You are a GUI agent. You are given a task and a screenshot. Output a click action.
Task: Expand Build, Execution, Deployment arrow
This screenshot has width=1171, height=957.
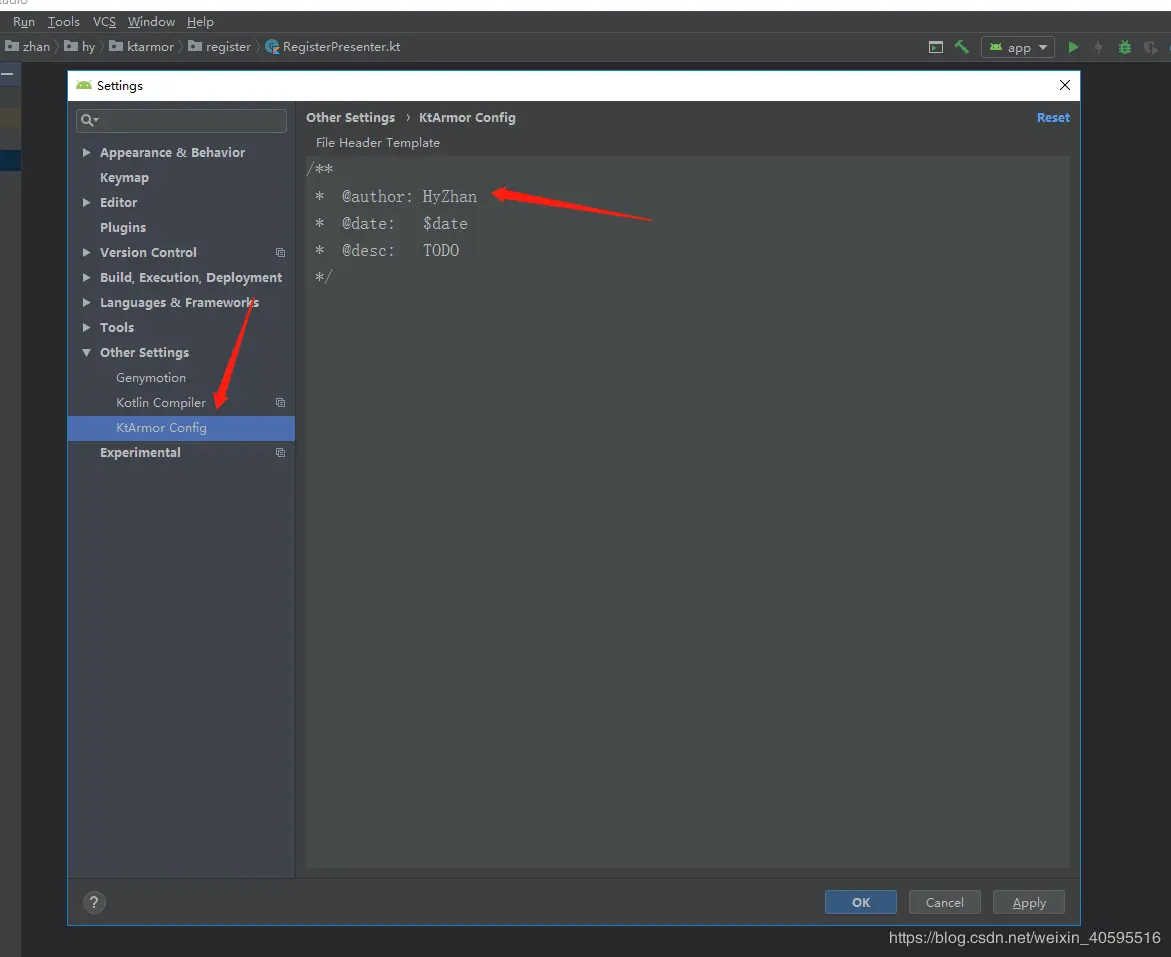(x=87, y=277)
